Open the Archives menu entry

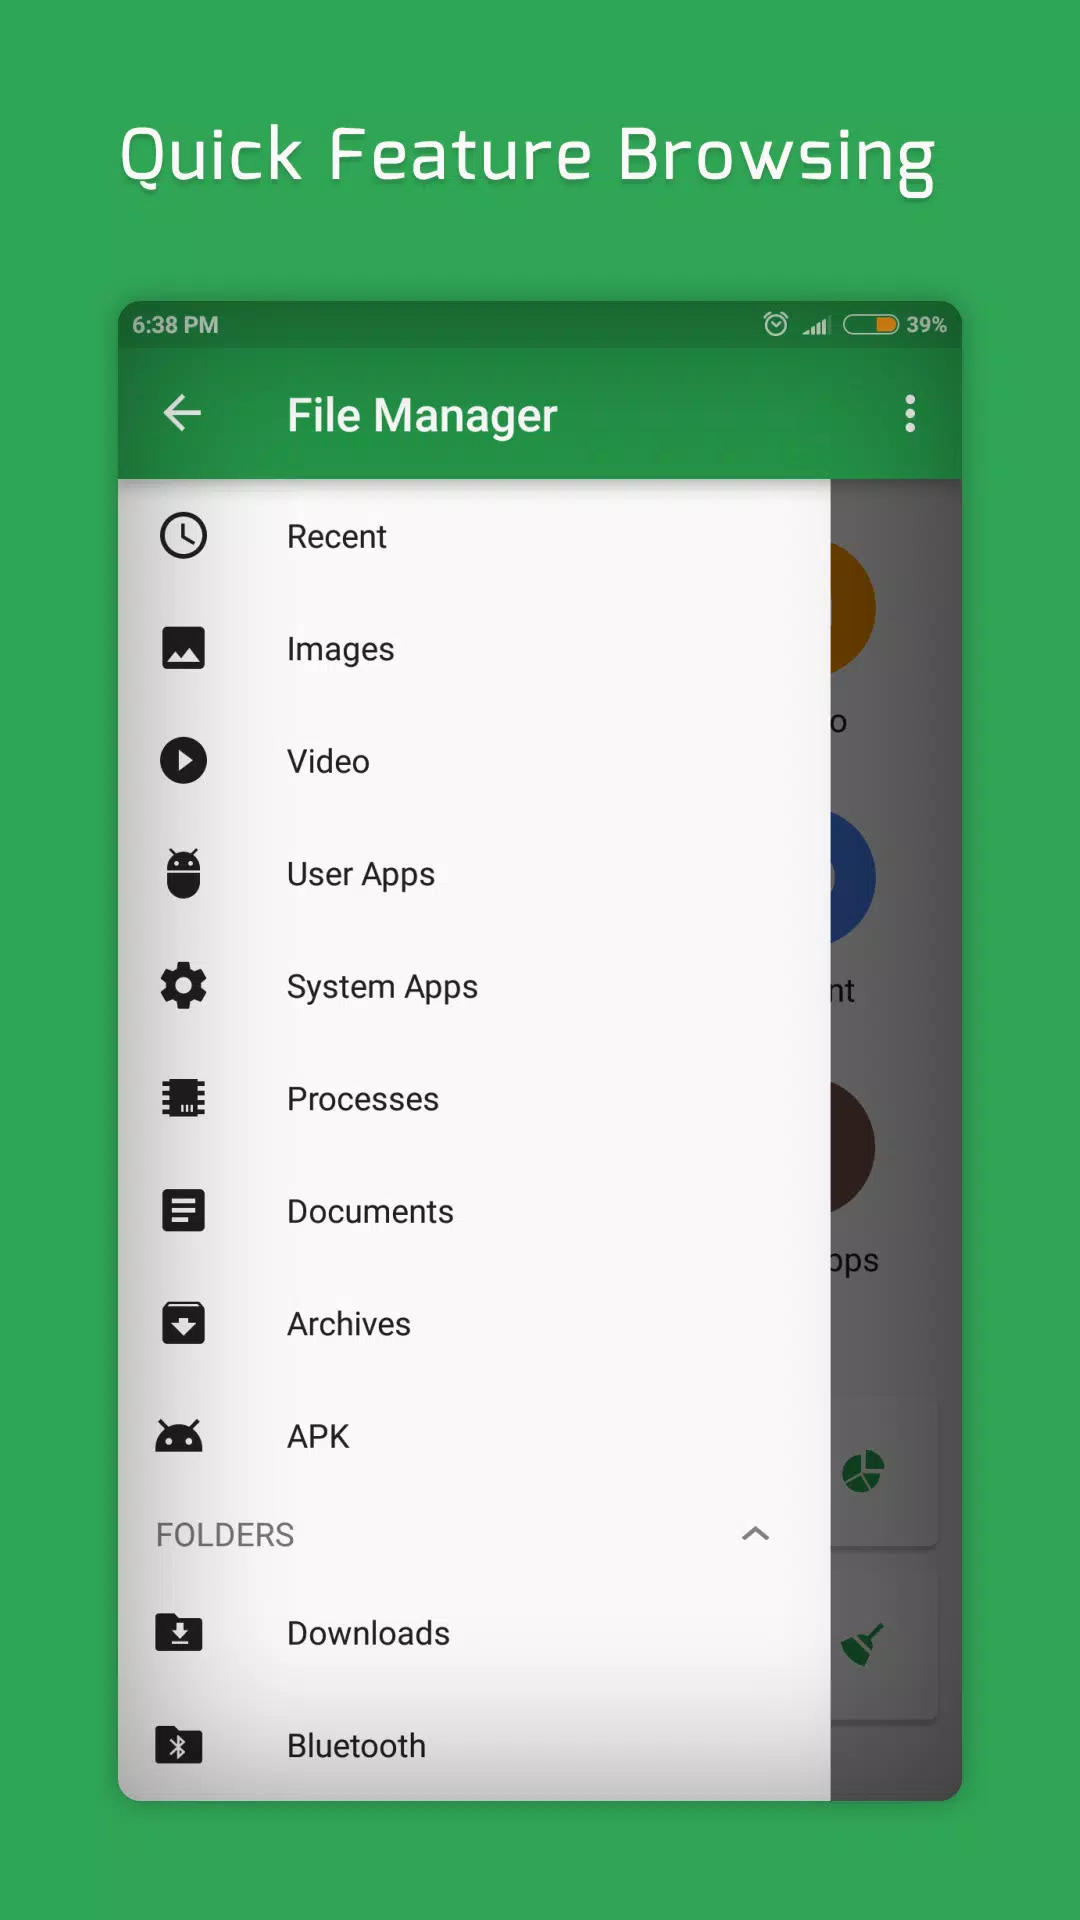(x=474, y=1323)
